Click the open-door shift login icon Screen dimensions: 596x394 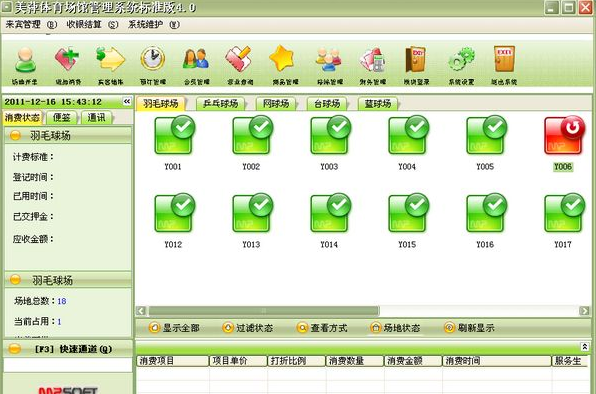click(x=415, y=59)
